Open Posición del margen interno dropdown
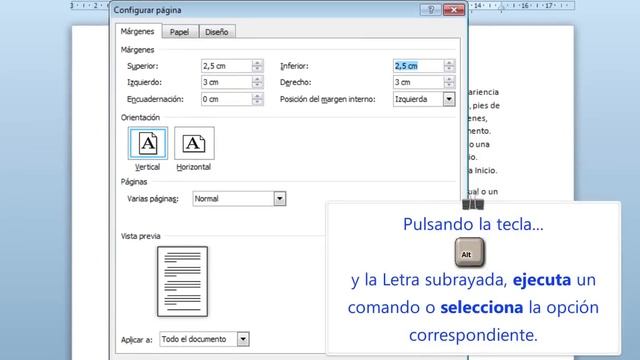This screenshot has width=640, height=360. point(449,99)
